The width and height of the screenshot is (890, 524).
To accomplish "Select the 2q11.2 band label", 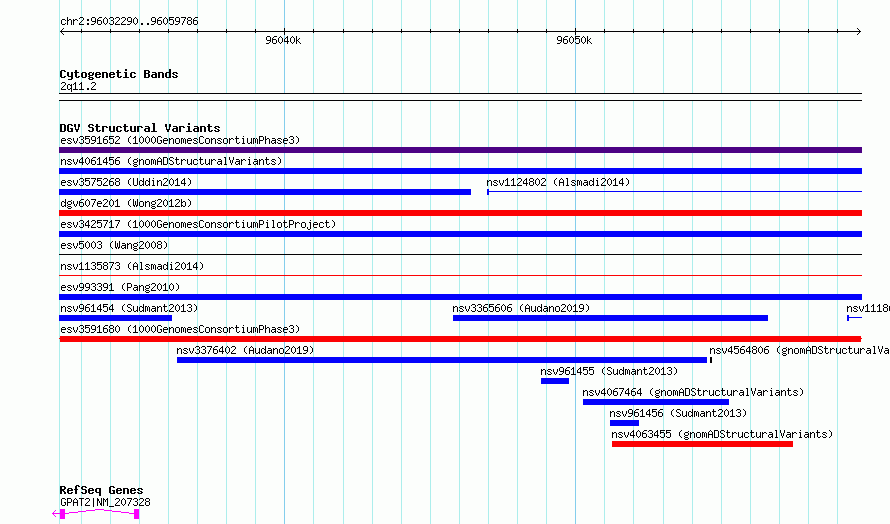I will 78,86.
